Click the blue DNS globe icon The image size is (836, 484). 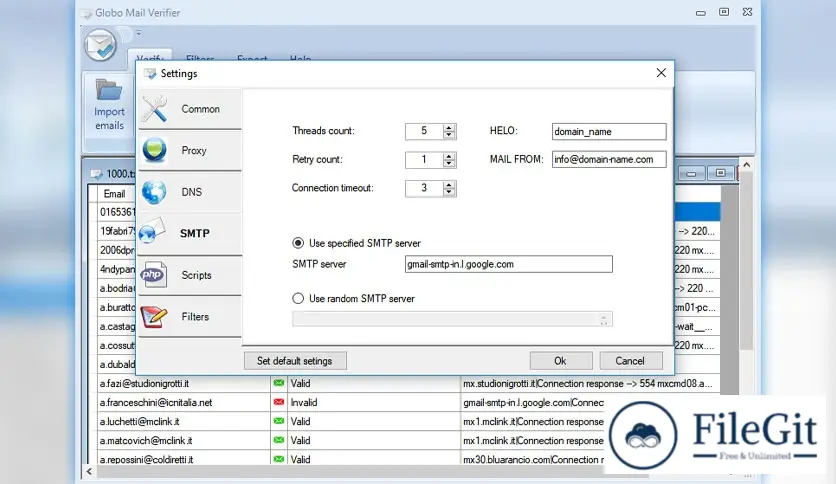[154, 192]
